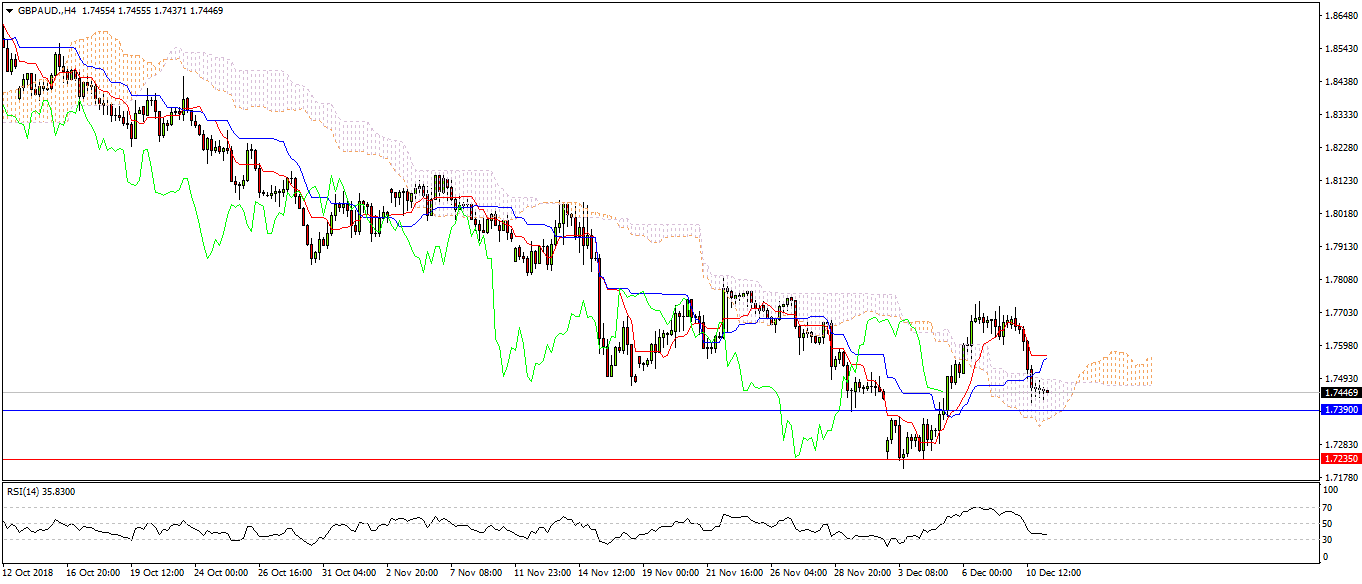Click time axis label 21 Nov 16:00
Image resolution: width=1362 pixels, height=584 pixels.
pyautogui.click(x=733, y=574)
